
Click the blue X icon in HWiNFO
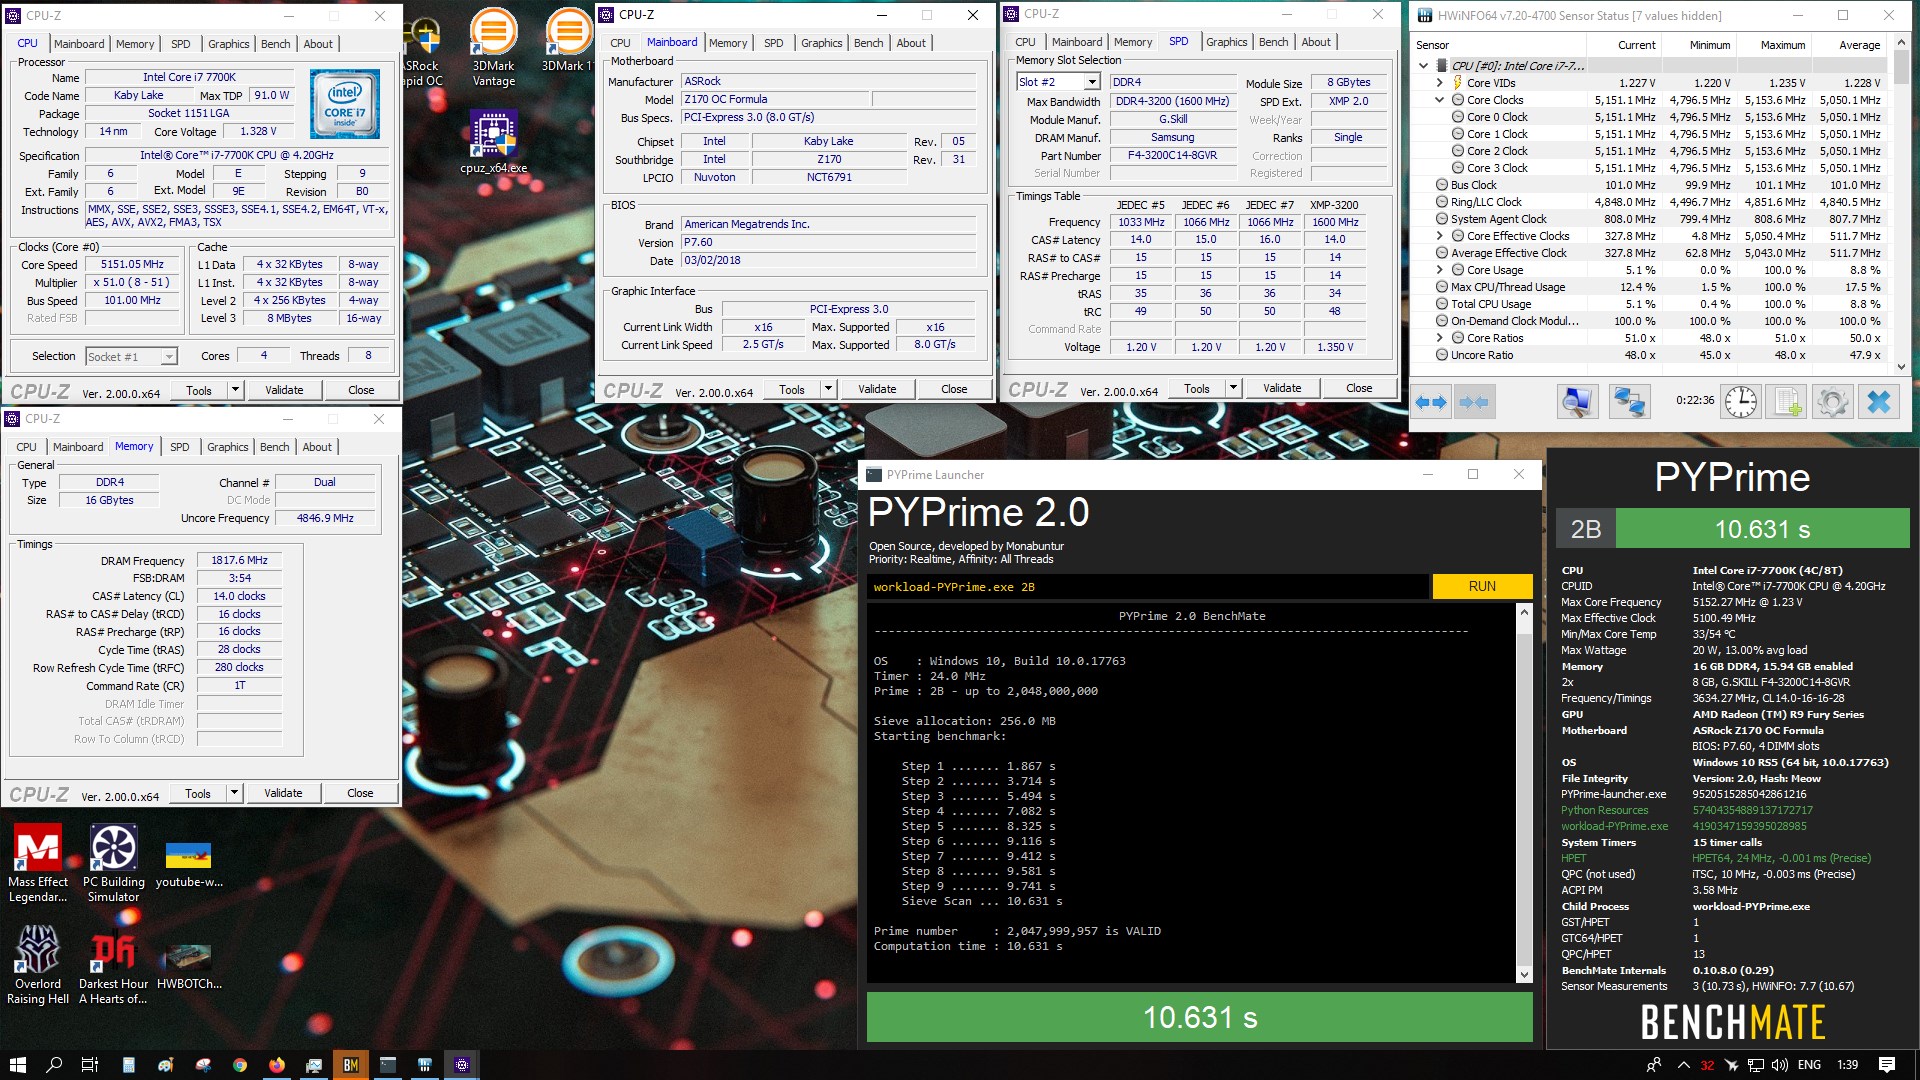(x=1879, y=402)
